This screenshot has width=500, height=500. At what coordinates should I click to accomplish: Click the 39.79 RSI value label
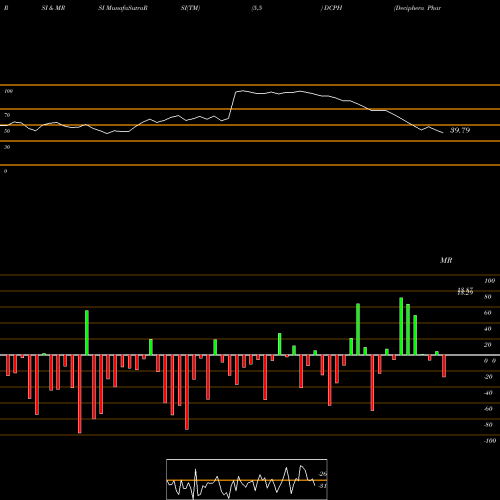460,130
